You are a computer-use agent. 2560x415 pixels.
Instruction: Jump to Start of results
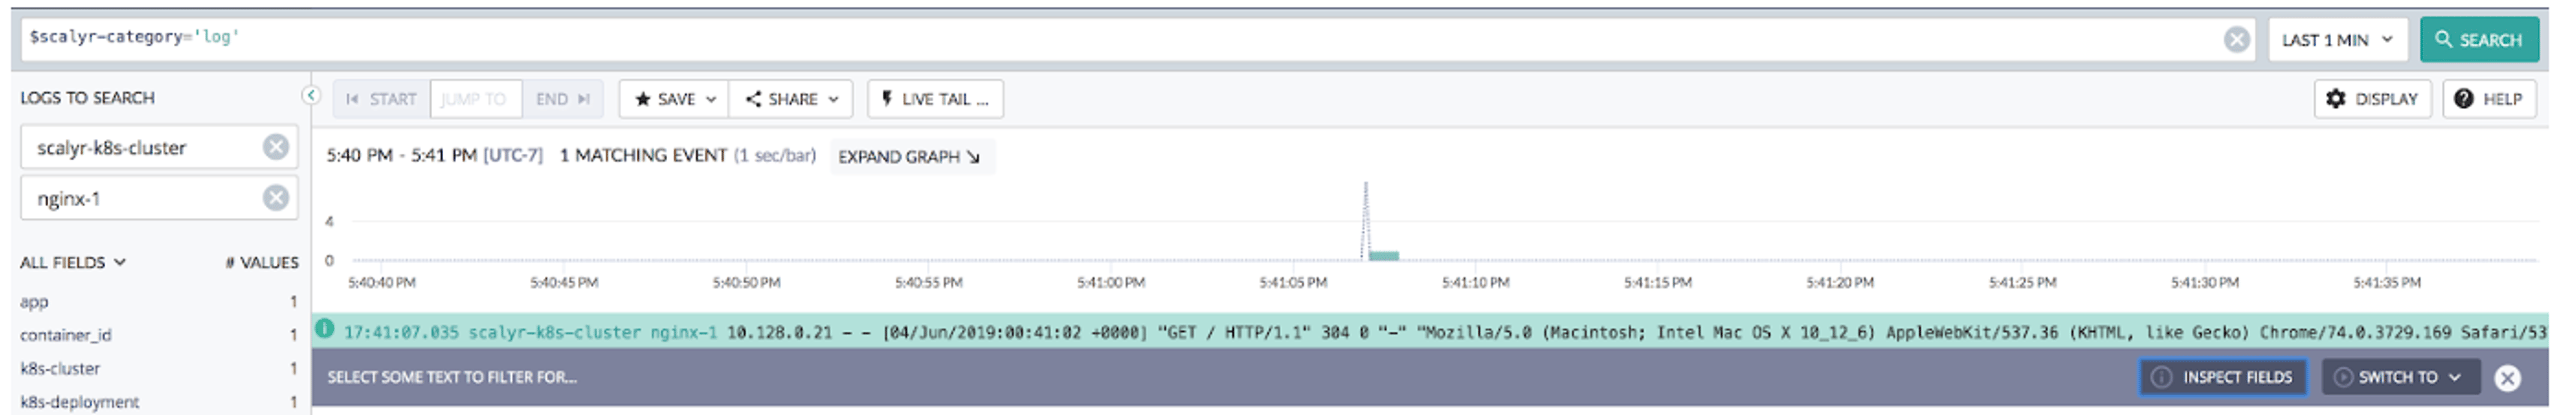tap(381, 99)
